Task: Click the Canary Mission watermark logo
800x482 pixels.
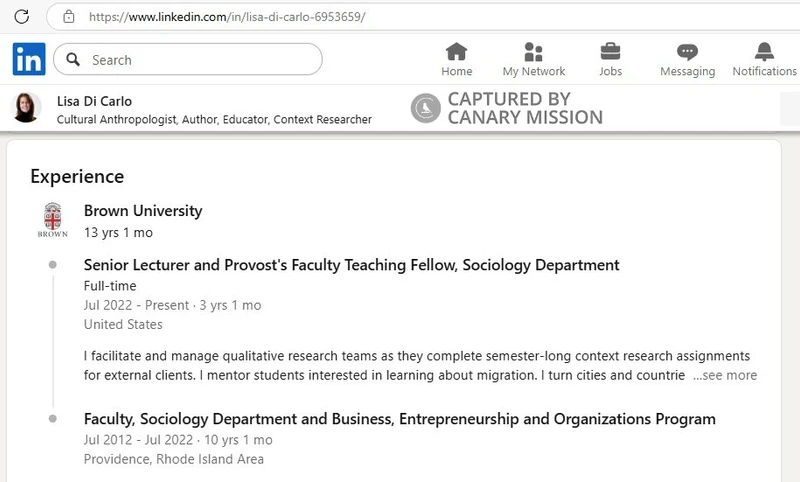Action: 426,108
